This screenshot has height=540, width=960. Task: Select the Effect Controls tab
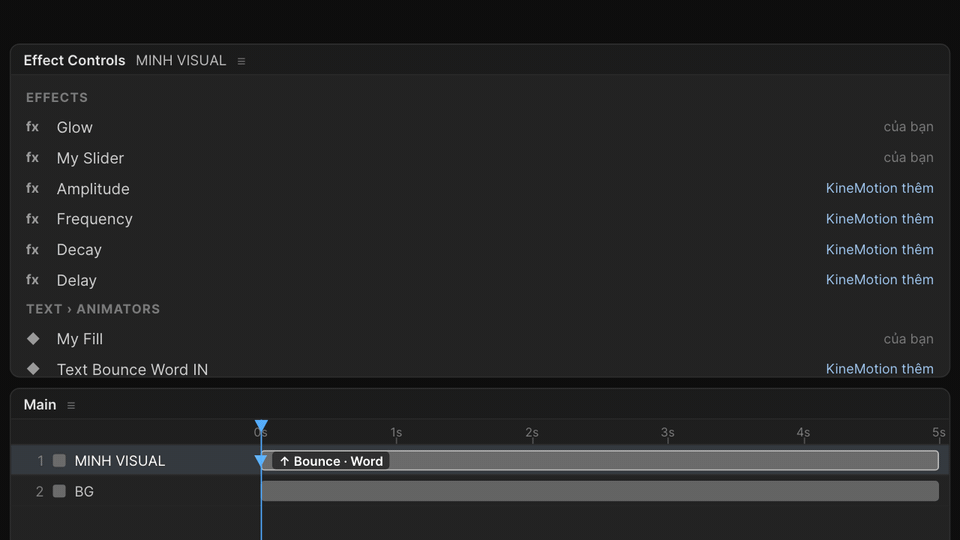74,61
